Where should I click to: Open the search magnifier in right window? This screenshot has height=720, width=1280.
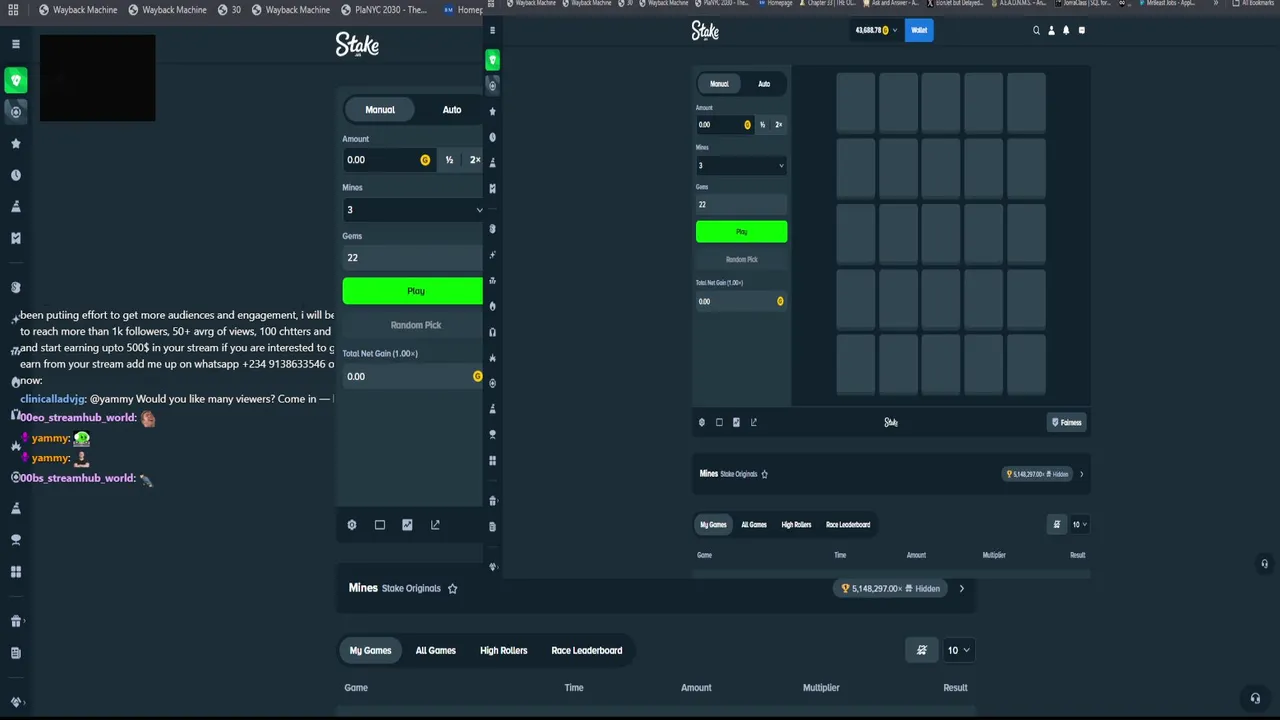[1036, 30]
